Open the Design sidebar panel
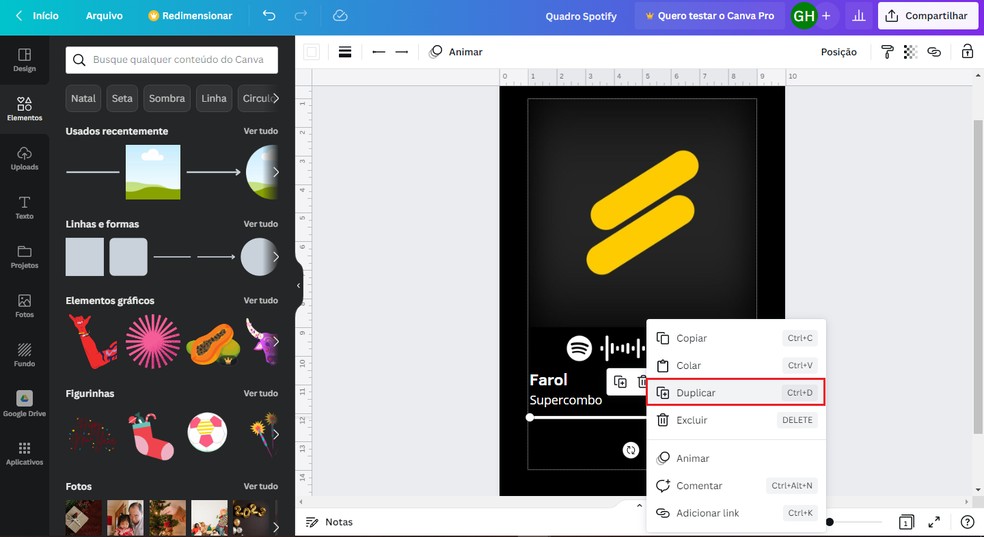Viewport: 984px width, 537px height. point(24,60)
